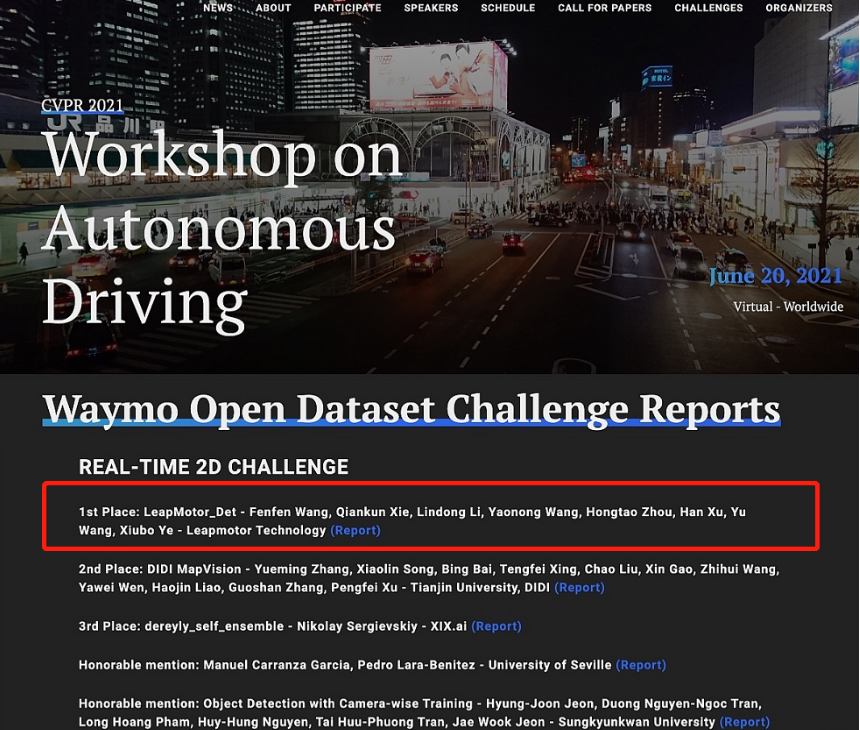
Task: View the ORGANIZERS page
Action: tap(799, 8)
